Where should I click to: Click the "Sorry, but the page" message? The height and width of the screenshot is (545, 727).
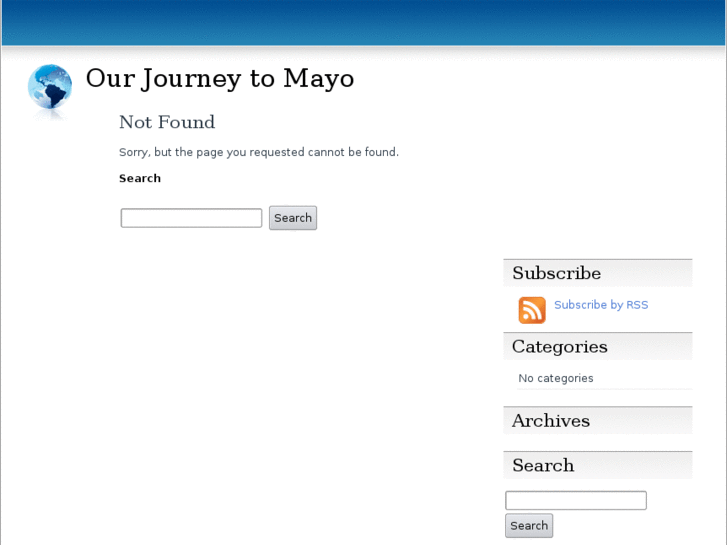tap(259, 152)
